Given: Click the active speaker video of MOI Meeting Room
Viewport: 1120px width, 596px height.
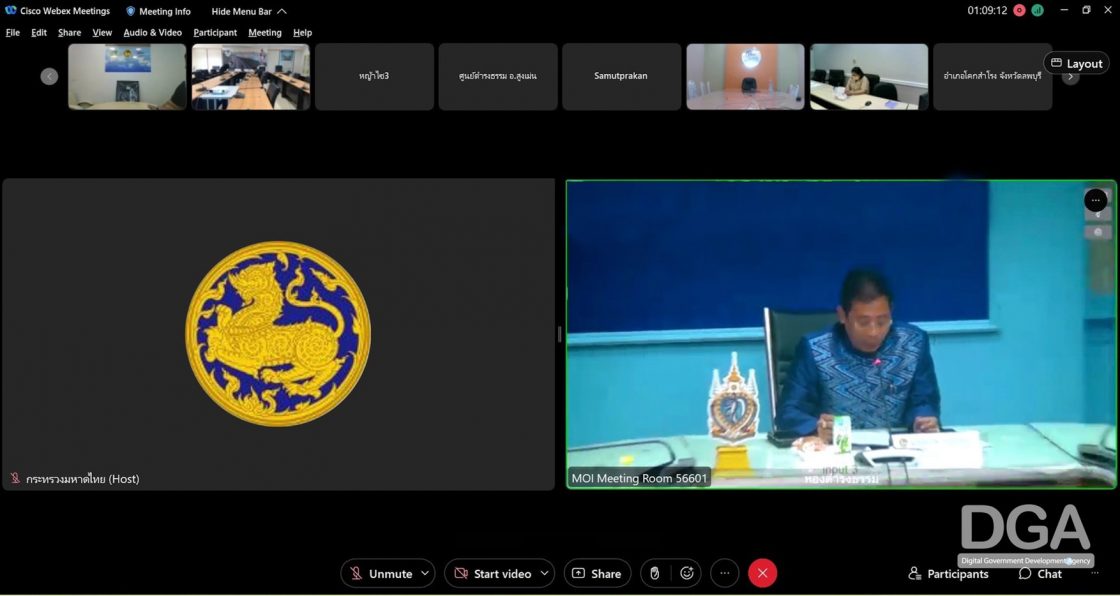Looking at the screenshot, I should click(841, 334).
